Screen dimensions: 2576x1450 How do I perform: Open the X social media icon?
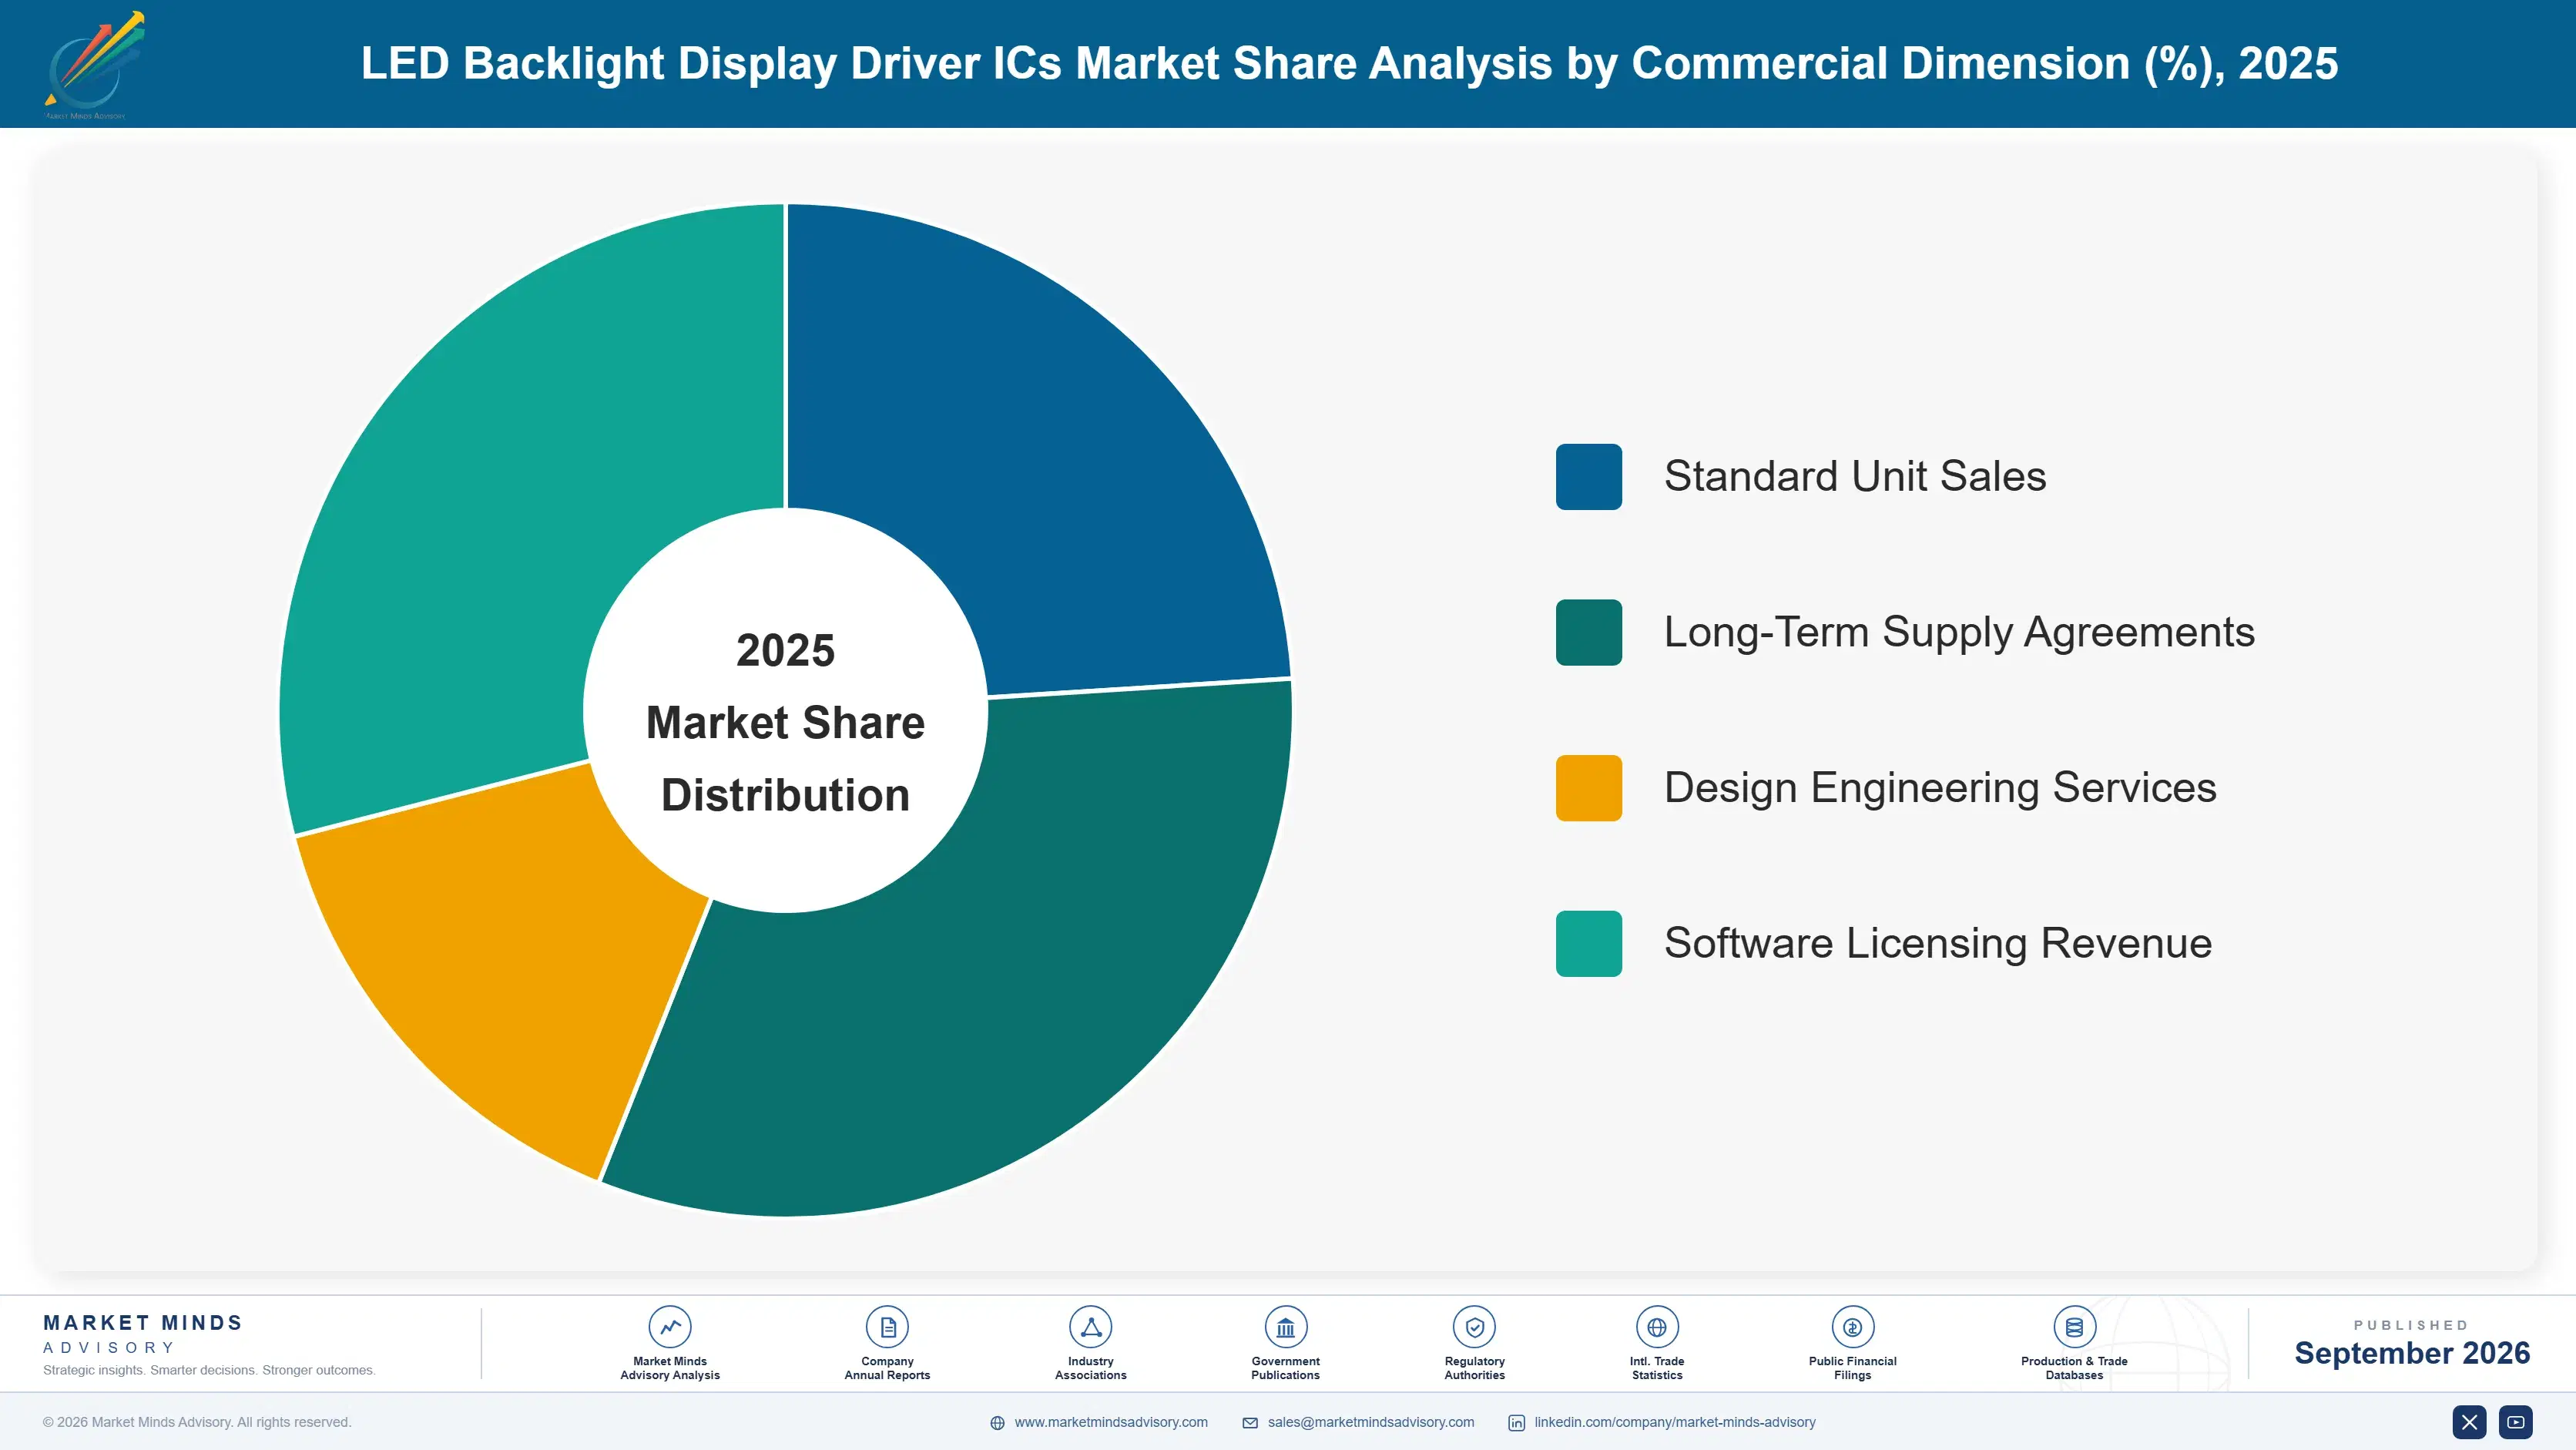tap(2469, 1422)
